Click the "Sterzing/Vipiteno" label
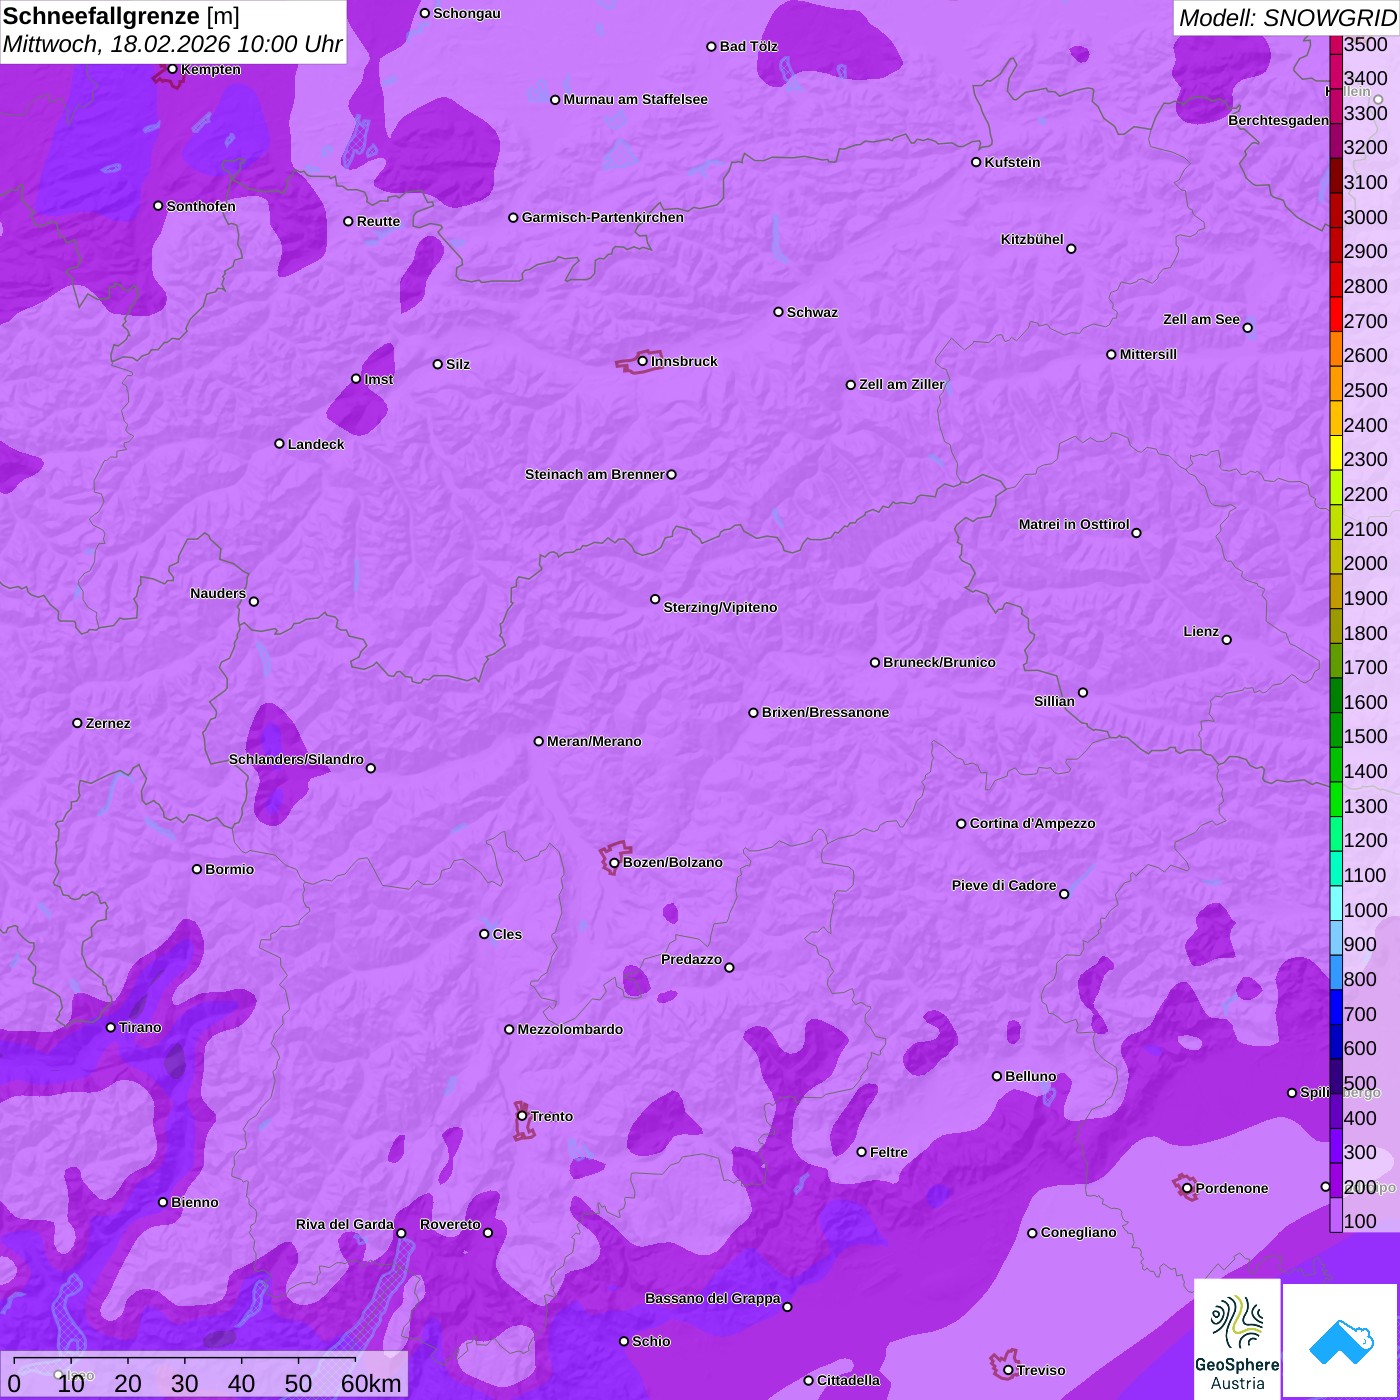 tap(720, 607)
